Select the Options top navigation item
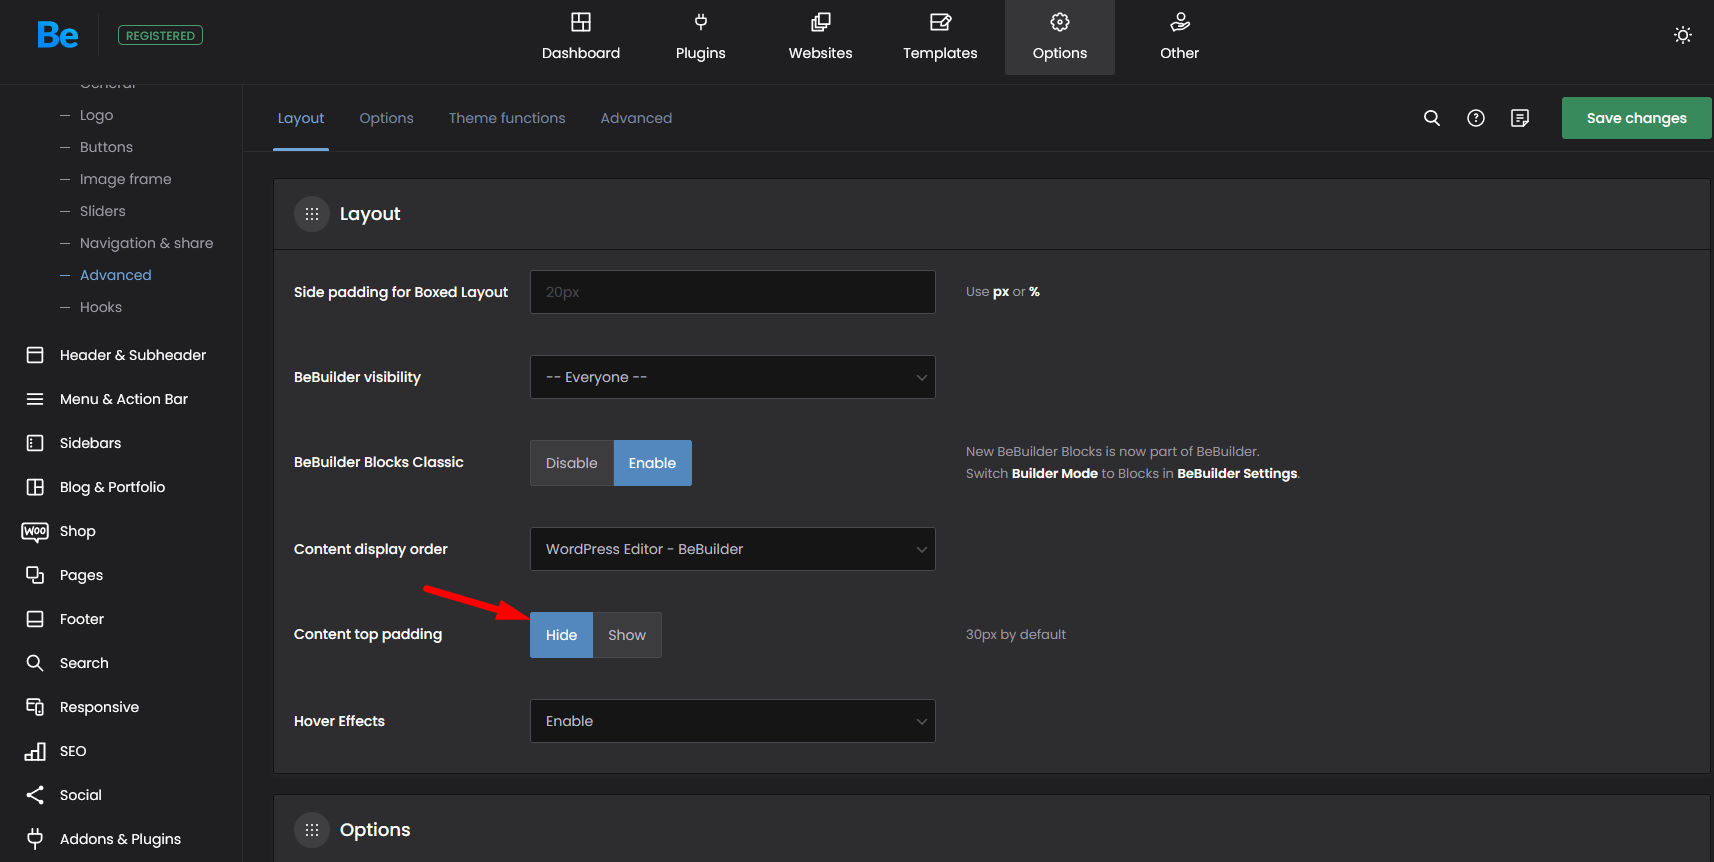 click(x=1060, y=38)
